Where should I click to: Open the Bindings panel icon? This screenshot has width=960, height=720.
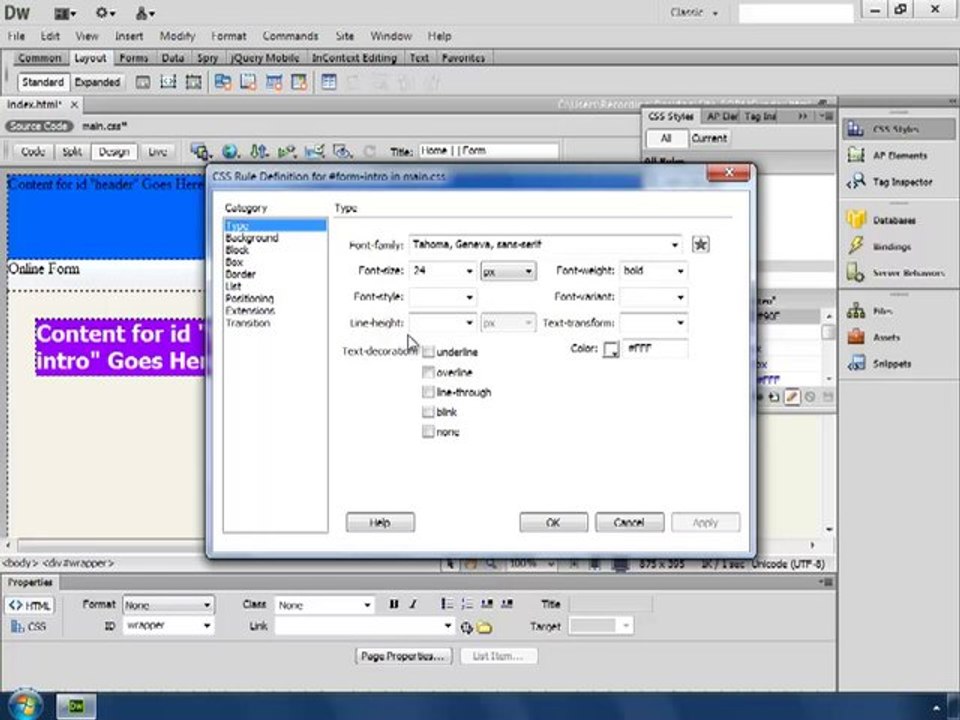coord(855,246)
